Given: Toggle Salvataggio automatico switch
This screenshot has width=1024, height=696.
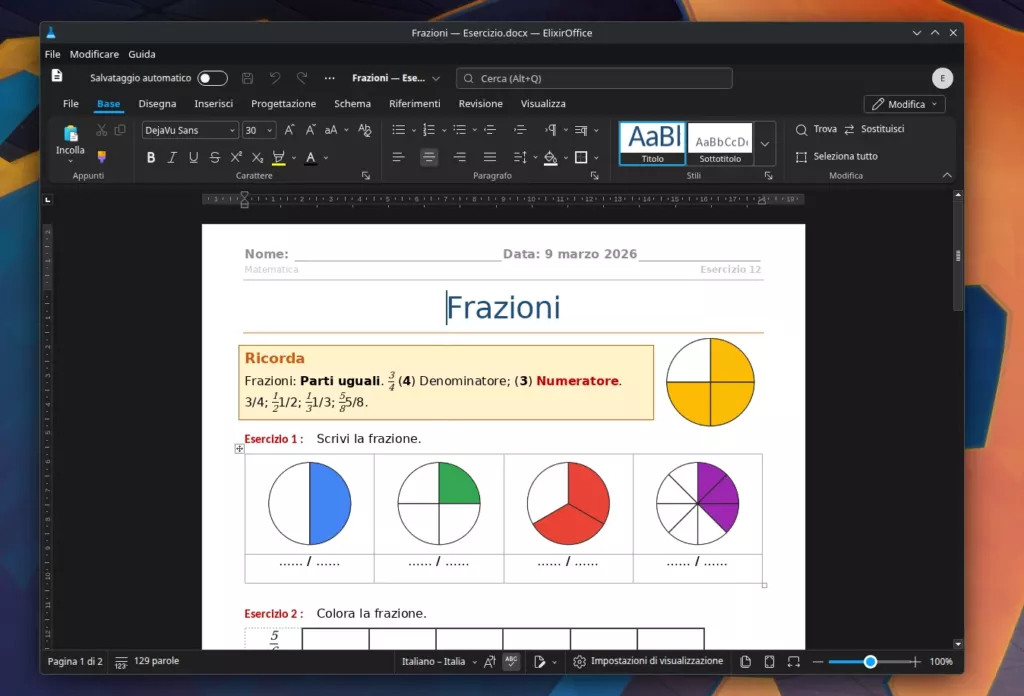Looking at the screenshot, I should 212,78.
